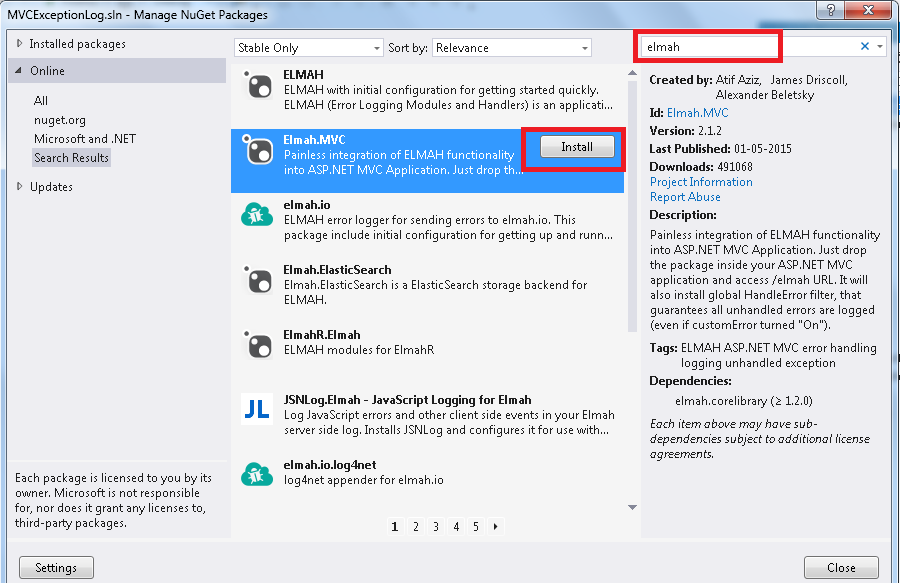This screenshot has width=902, height=588.
Task: Click the scroll up arrow of package list
Action: click(x=632, y=73)
